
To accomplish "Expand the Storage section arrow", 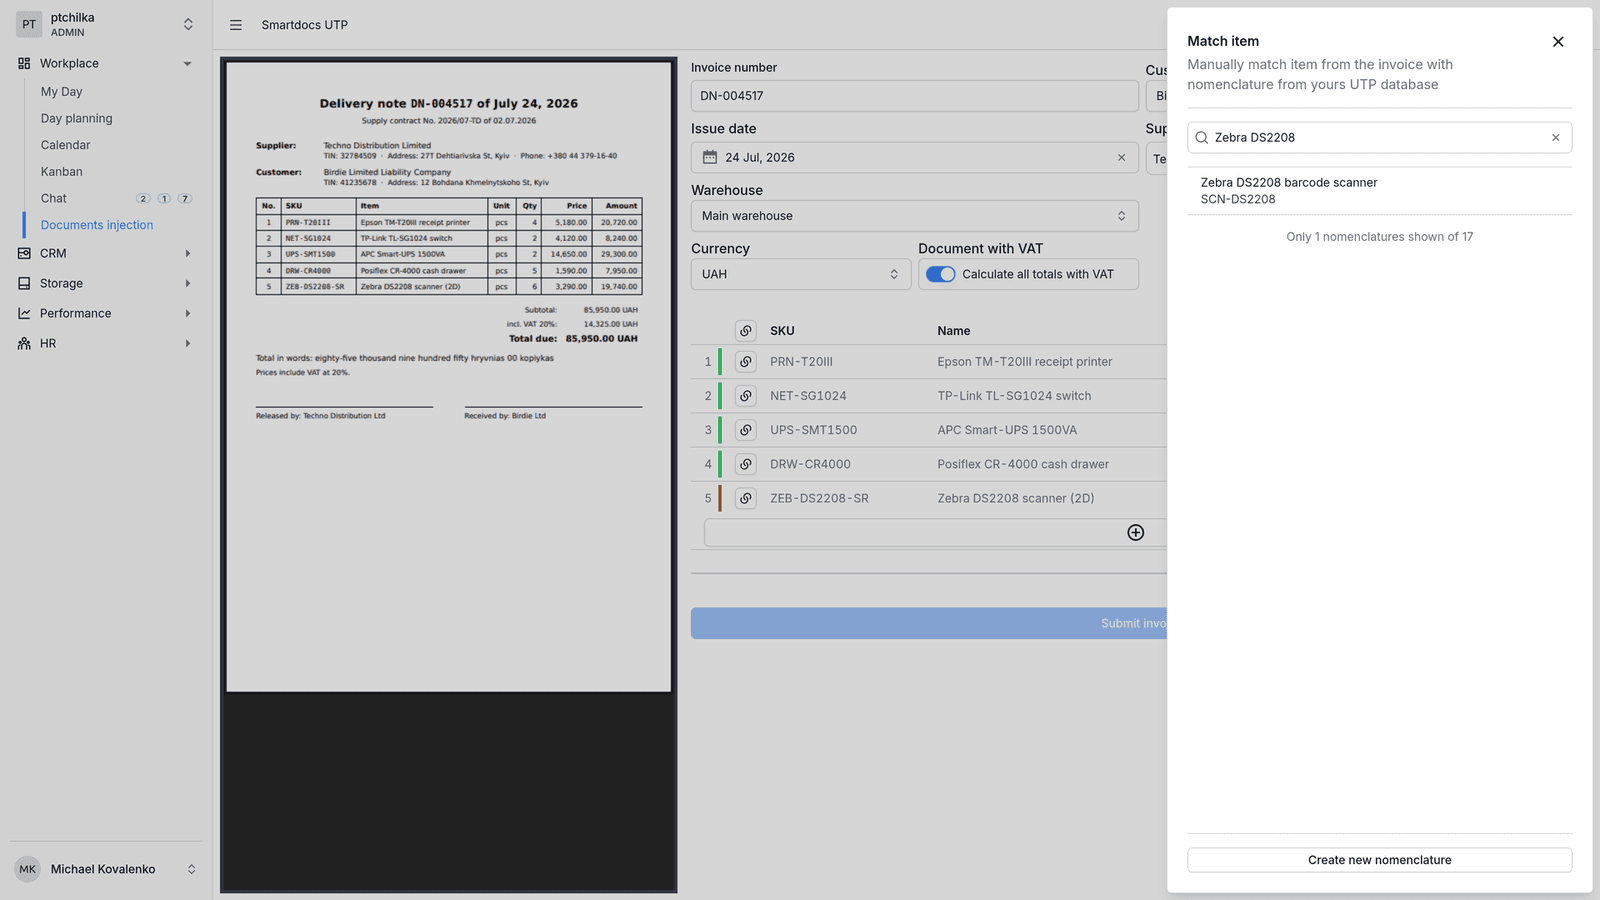I will 187,283.
